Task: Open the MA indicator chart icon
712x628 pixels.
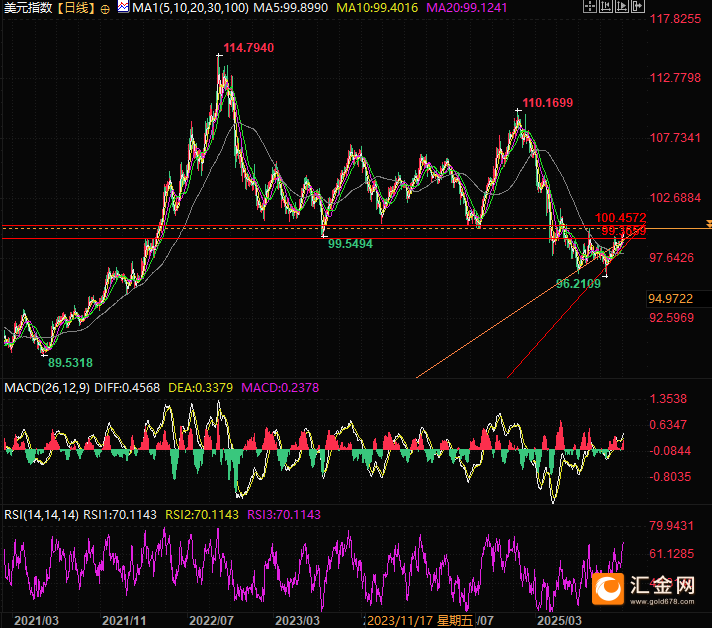Action: click(x=123, y=7)
